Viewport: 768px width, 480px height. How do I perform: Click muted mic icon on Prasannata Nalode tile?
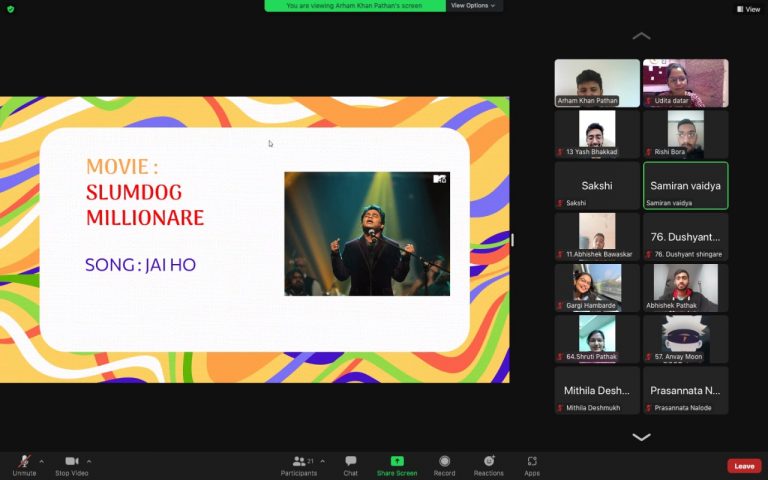[x=649, y=408]
